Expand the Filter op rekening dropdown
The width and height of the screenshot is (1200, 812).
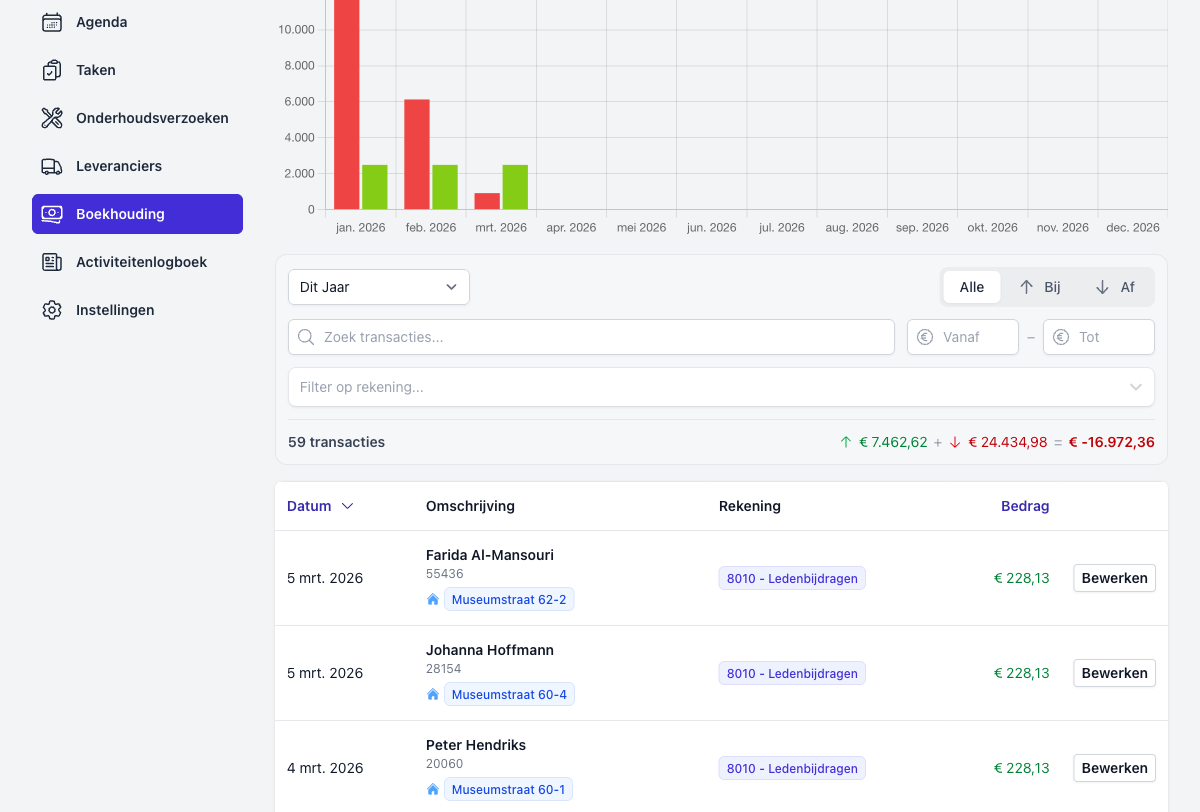720,387
